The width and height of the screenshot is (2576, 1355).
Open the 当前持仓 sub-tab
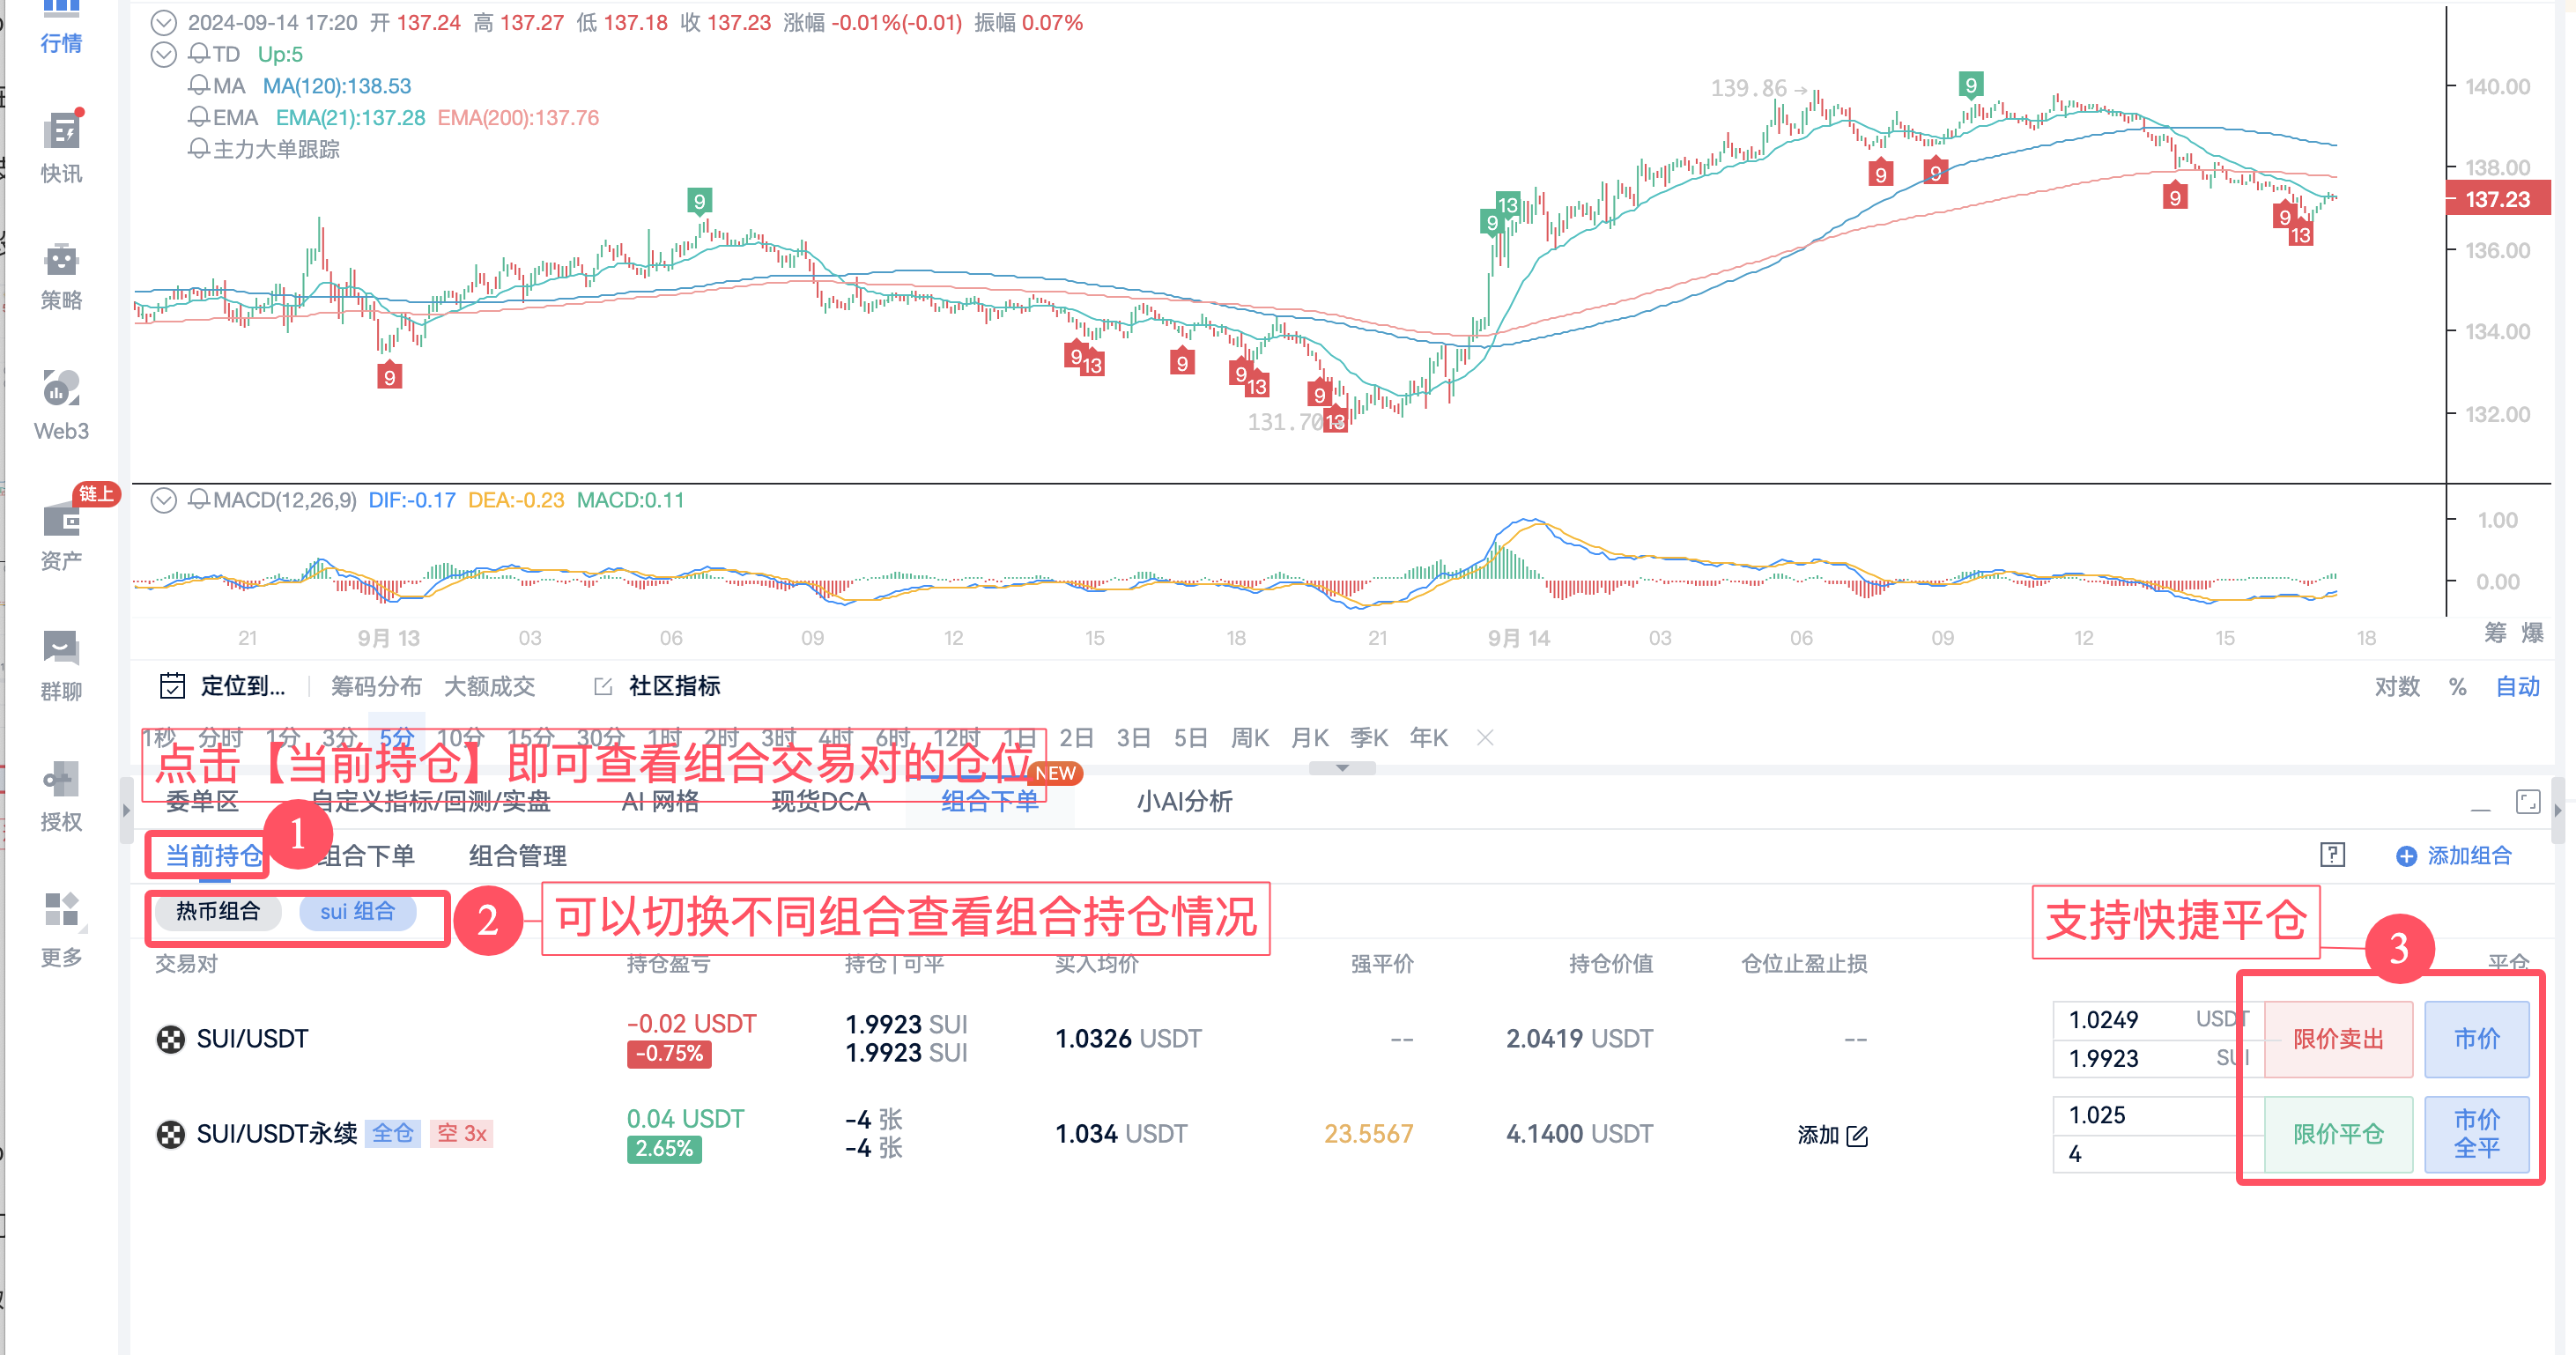point(214,855)
